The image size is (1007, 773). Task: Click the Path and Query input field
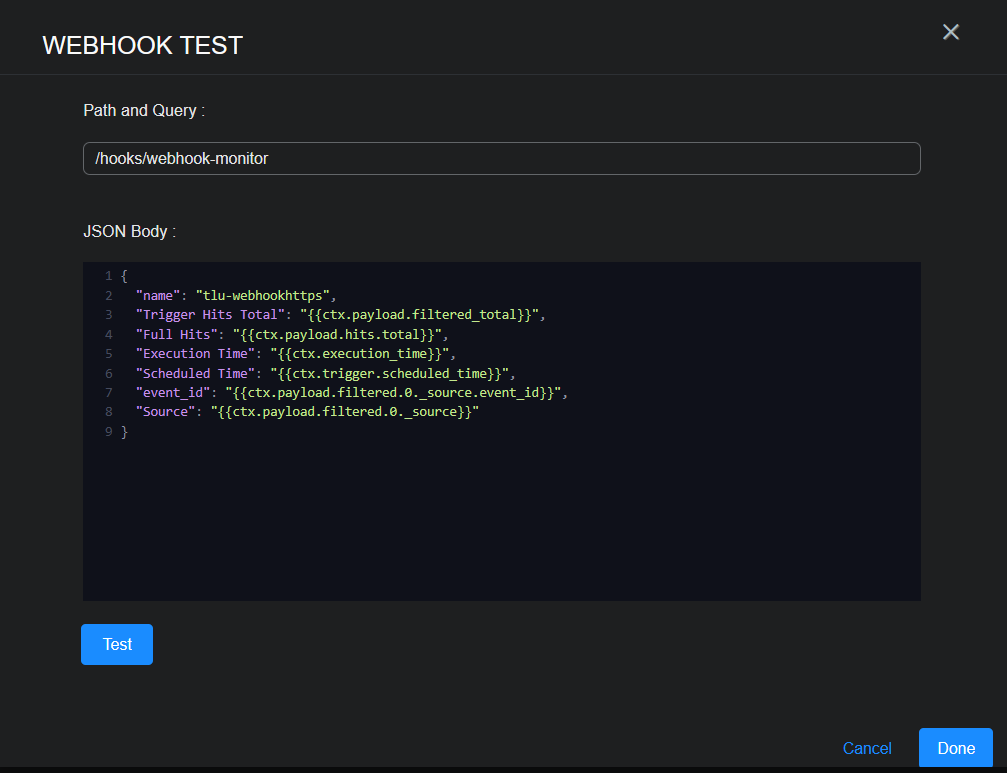[x=501, y=158]
